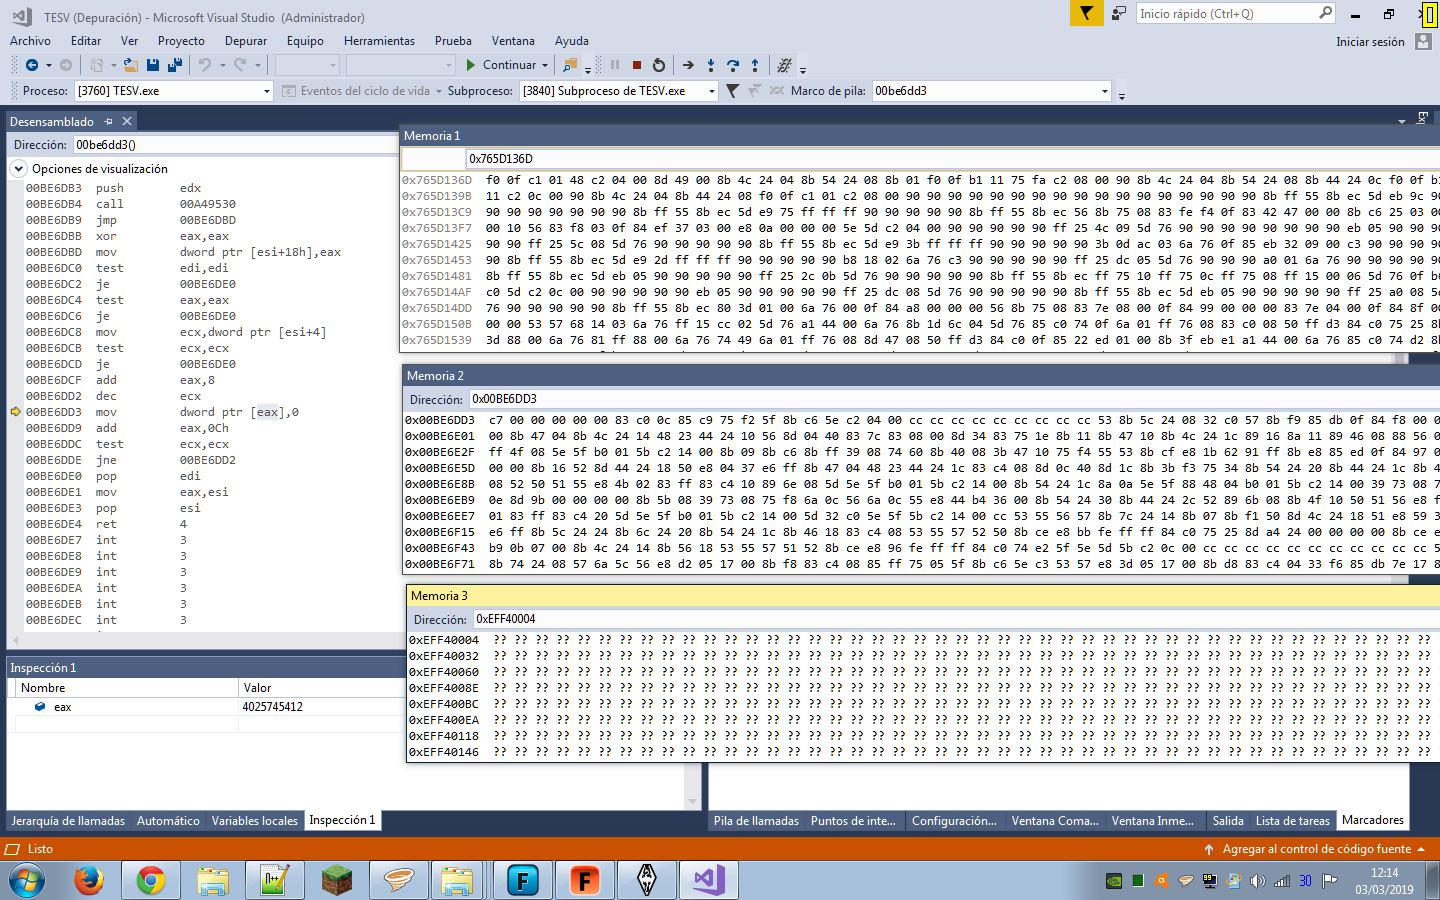Open the Ayuda menu
Viewport: 1440px width, 900px height.
(x=572, y=41)
